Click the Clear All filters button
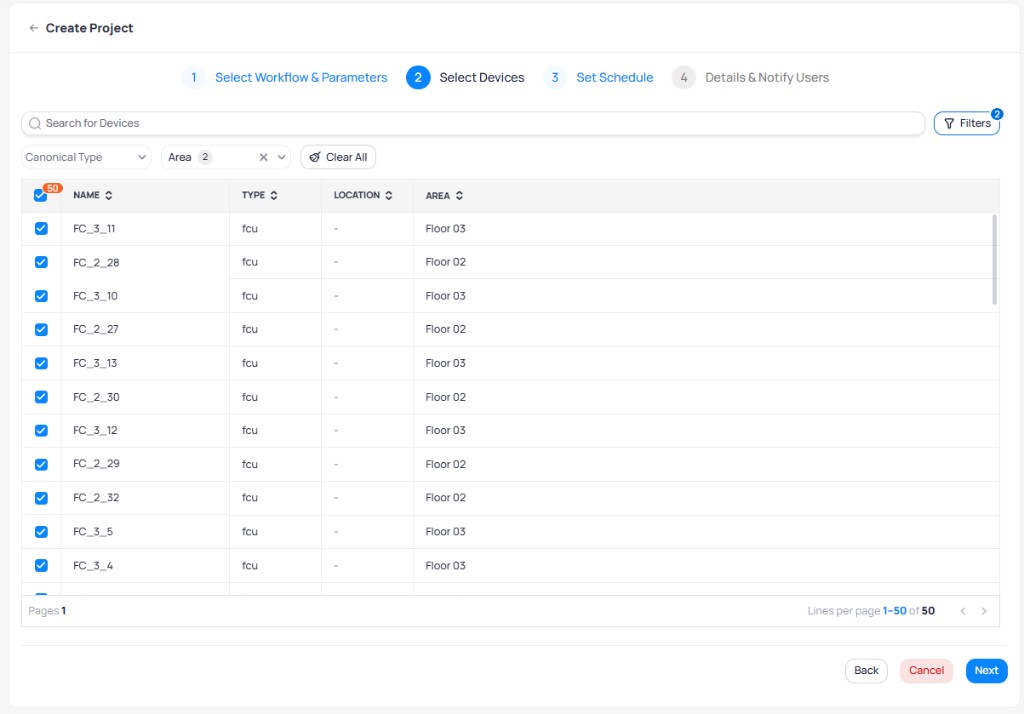Viewport: 1024px width, 714px height. point(338,157)
